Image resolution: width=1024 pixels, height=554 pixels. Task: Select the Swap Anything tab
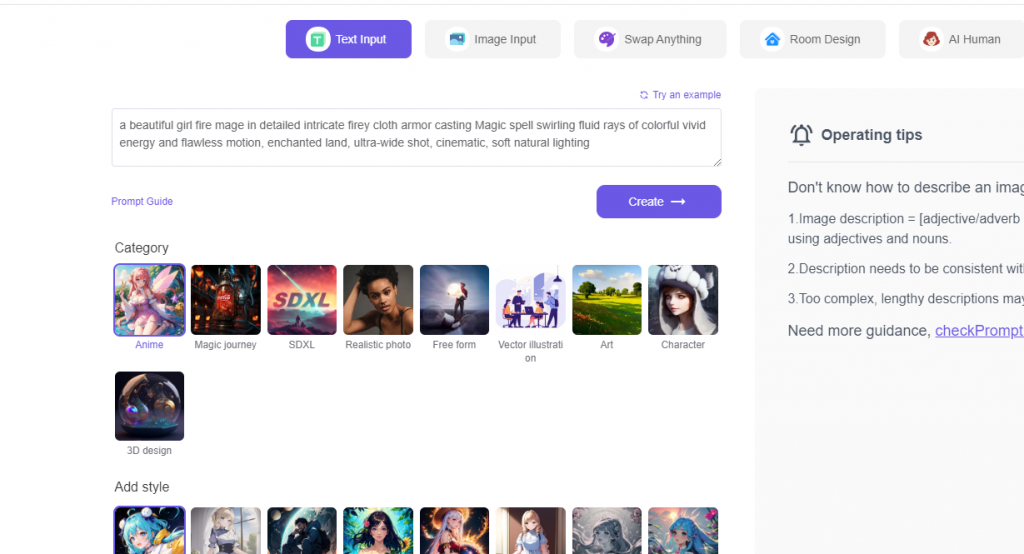pos(649,39)
